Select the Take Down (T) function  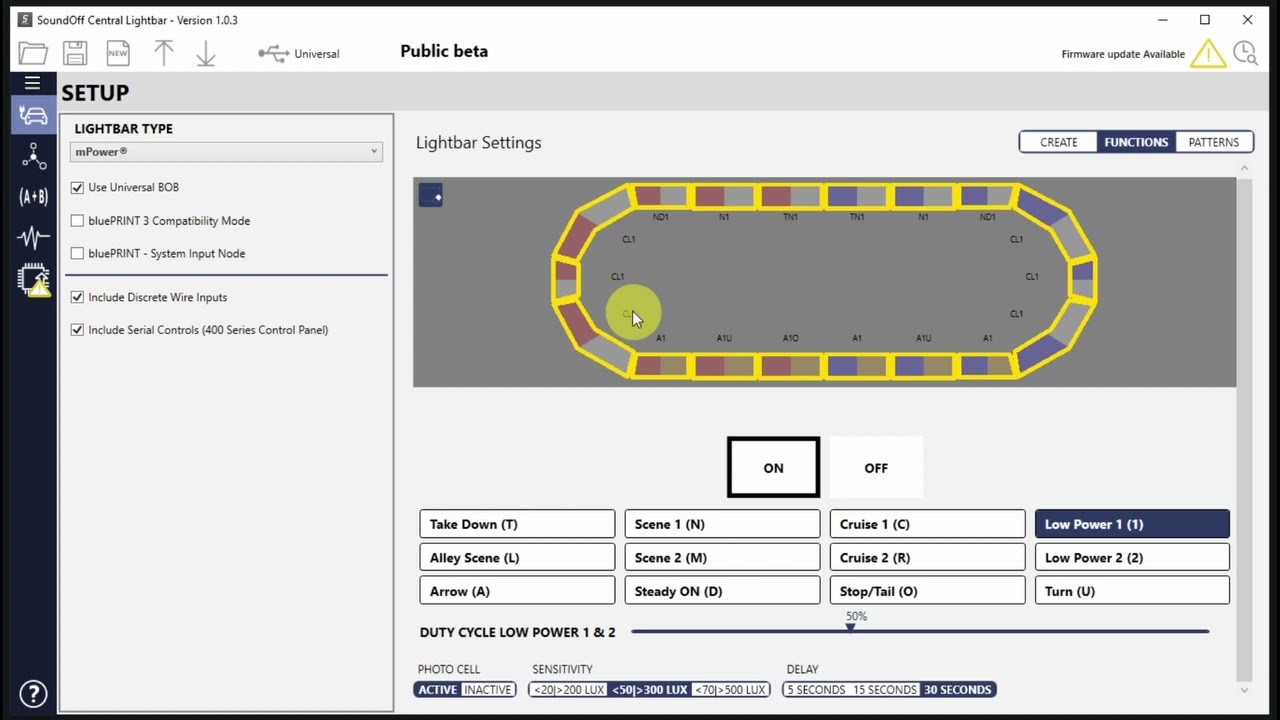coord(517,524)
